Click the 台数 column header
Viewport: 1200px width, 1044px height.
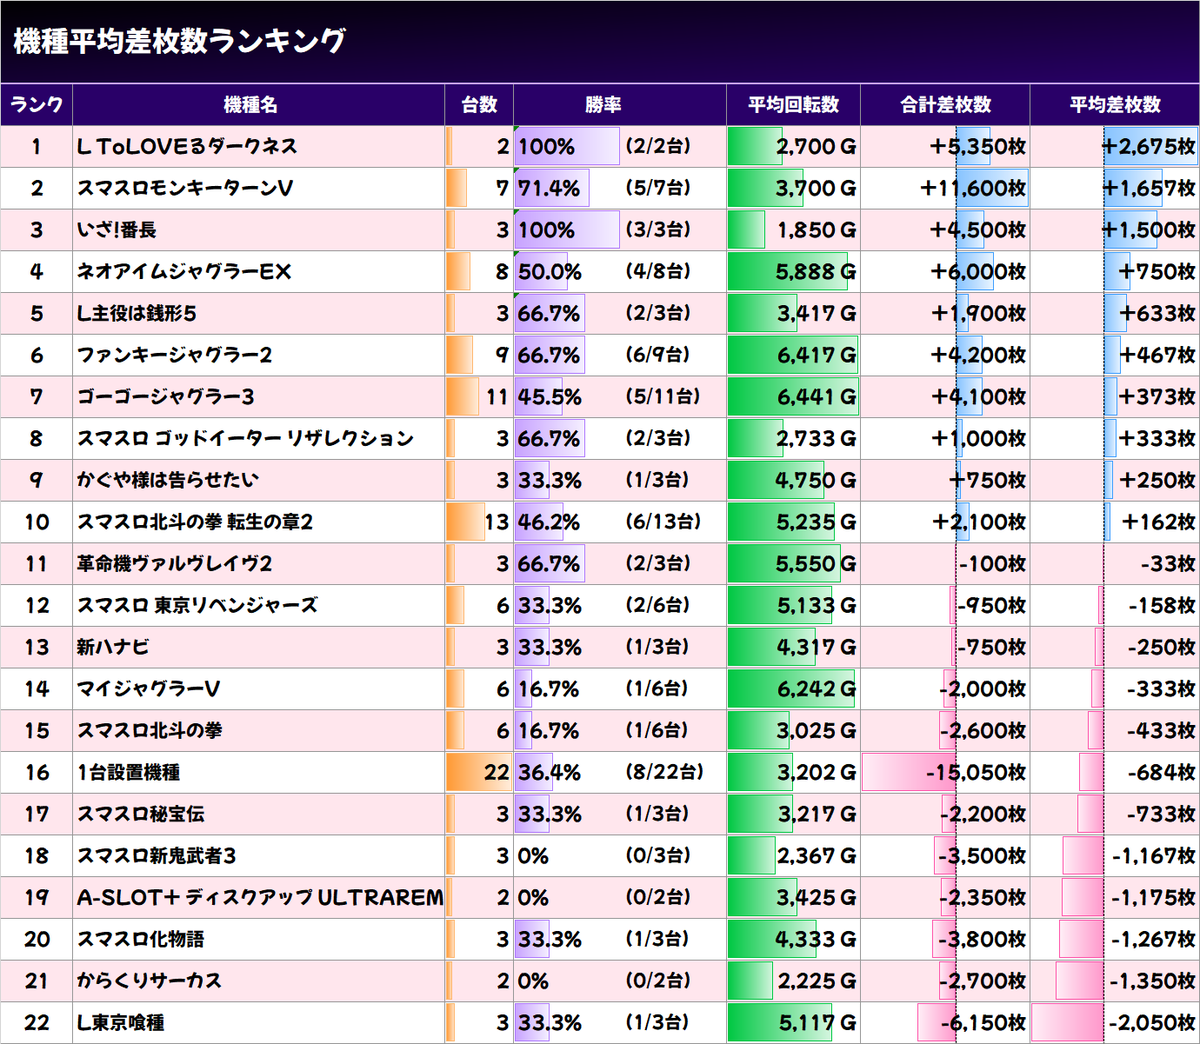(x=479, y=105)
